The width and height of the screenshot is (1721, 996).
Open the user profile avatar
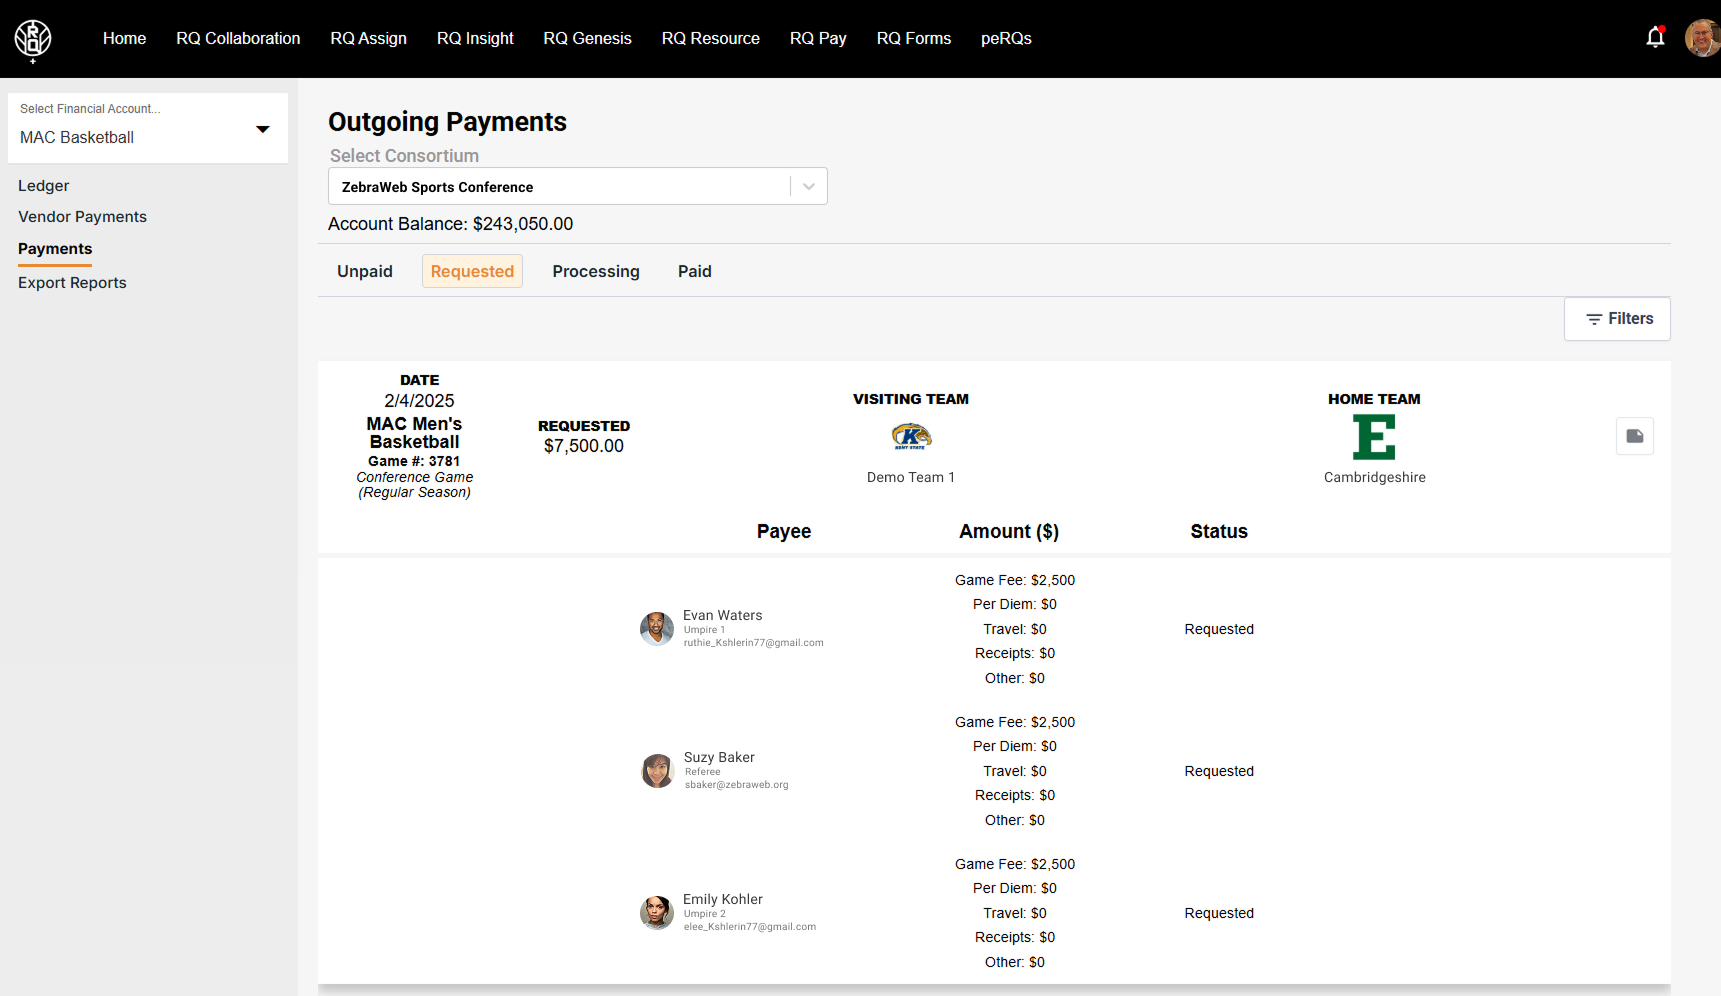(1701, 38)
